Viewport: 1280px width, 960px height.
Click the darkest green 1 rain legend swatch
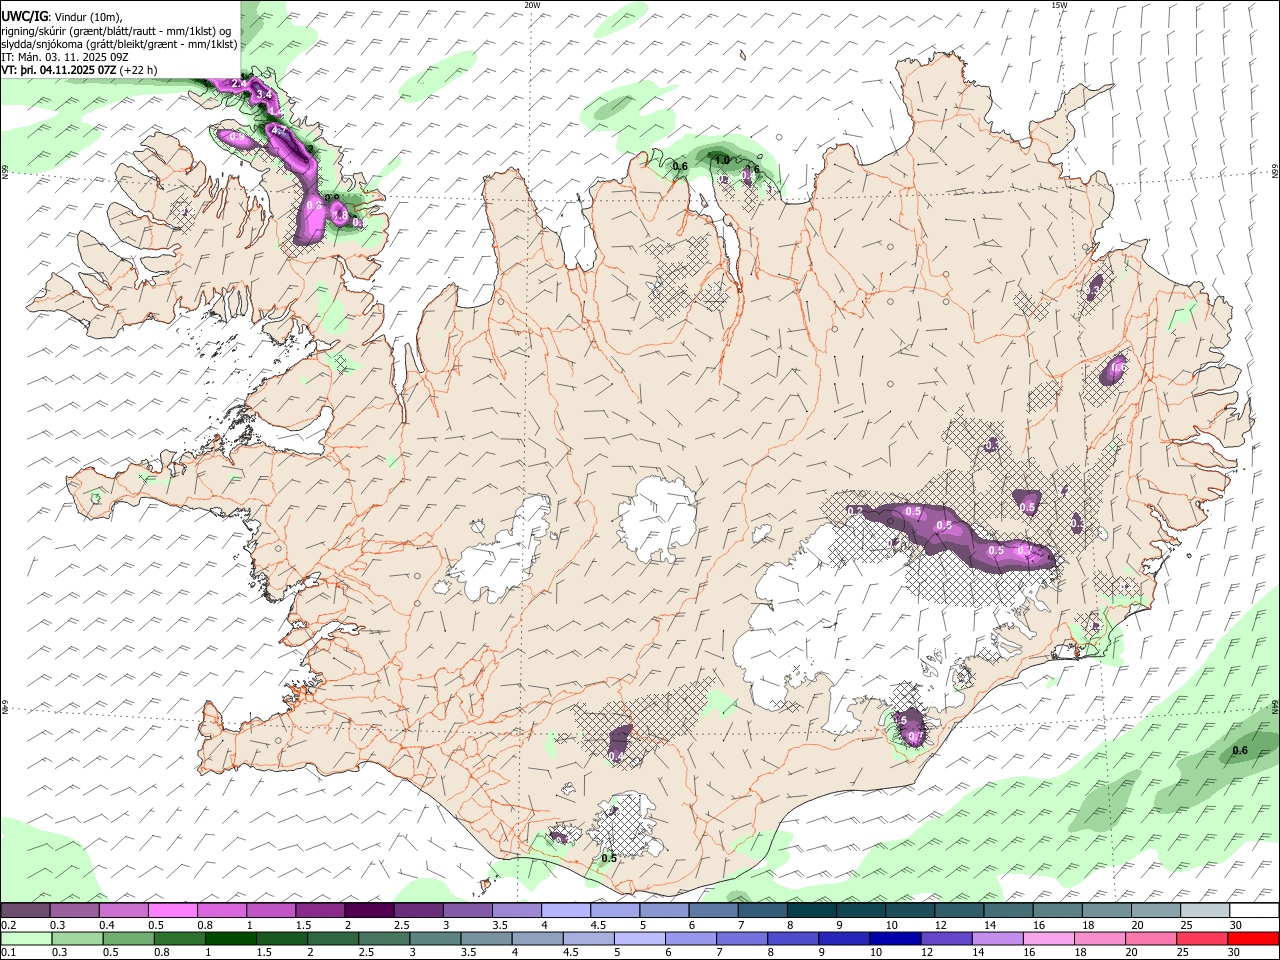[231, 938]
